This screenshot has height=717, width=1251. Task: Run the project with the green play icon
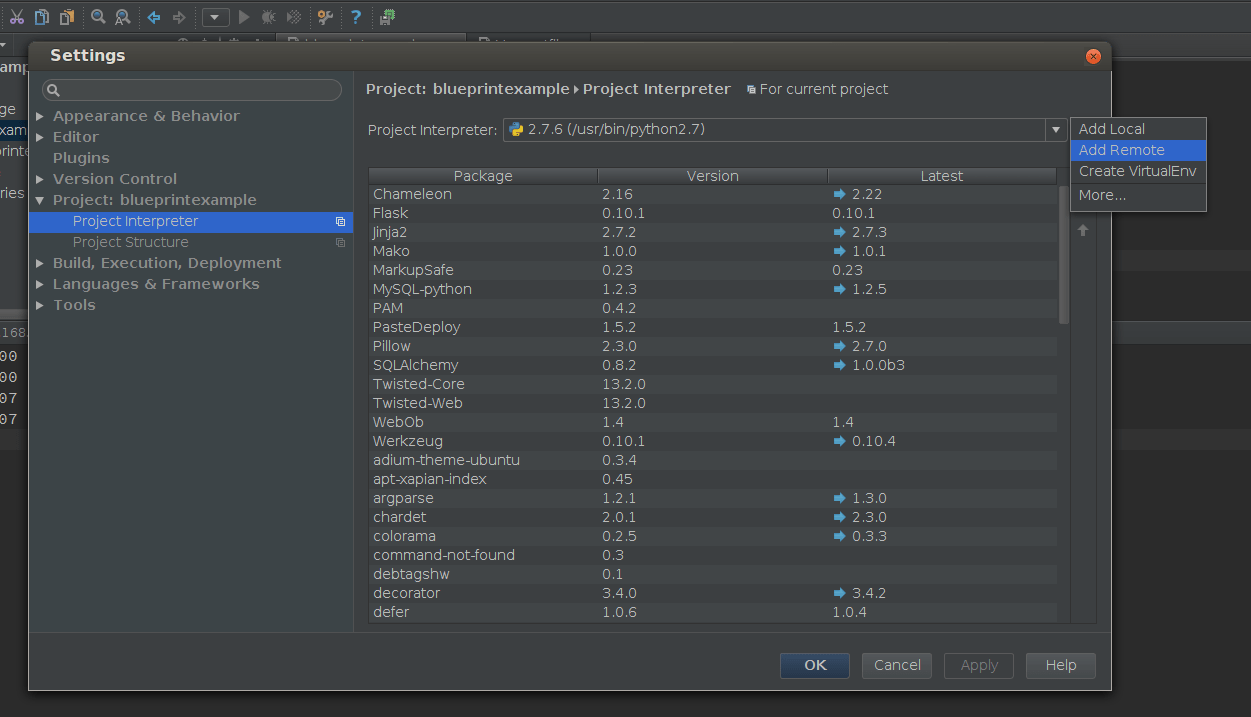[x=243, y=16]
